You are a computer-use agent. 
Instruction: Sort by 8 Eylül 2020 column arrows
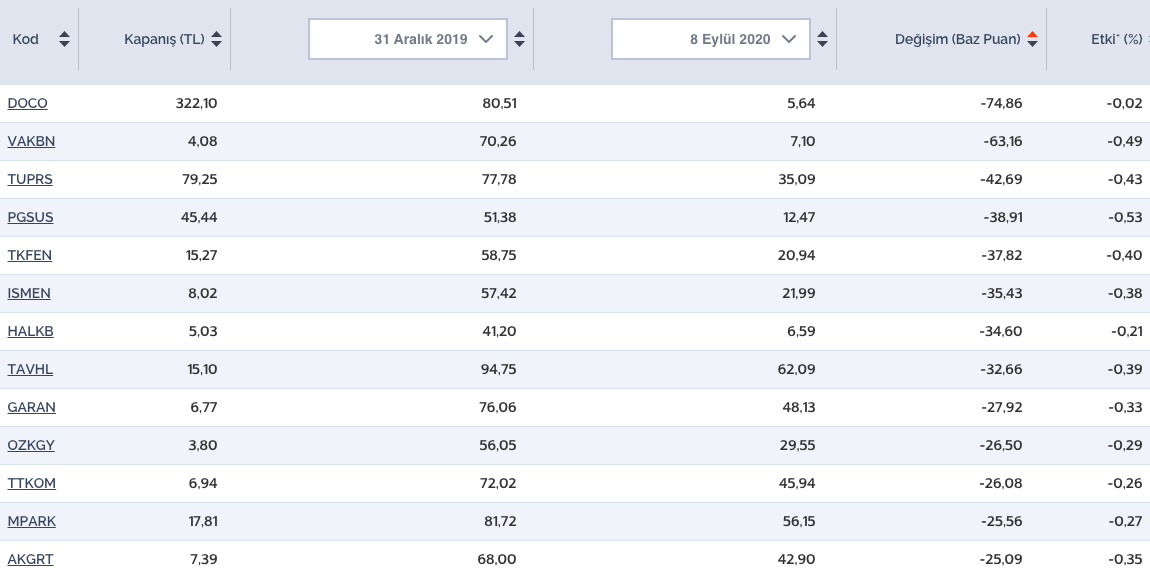[822, 39]
